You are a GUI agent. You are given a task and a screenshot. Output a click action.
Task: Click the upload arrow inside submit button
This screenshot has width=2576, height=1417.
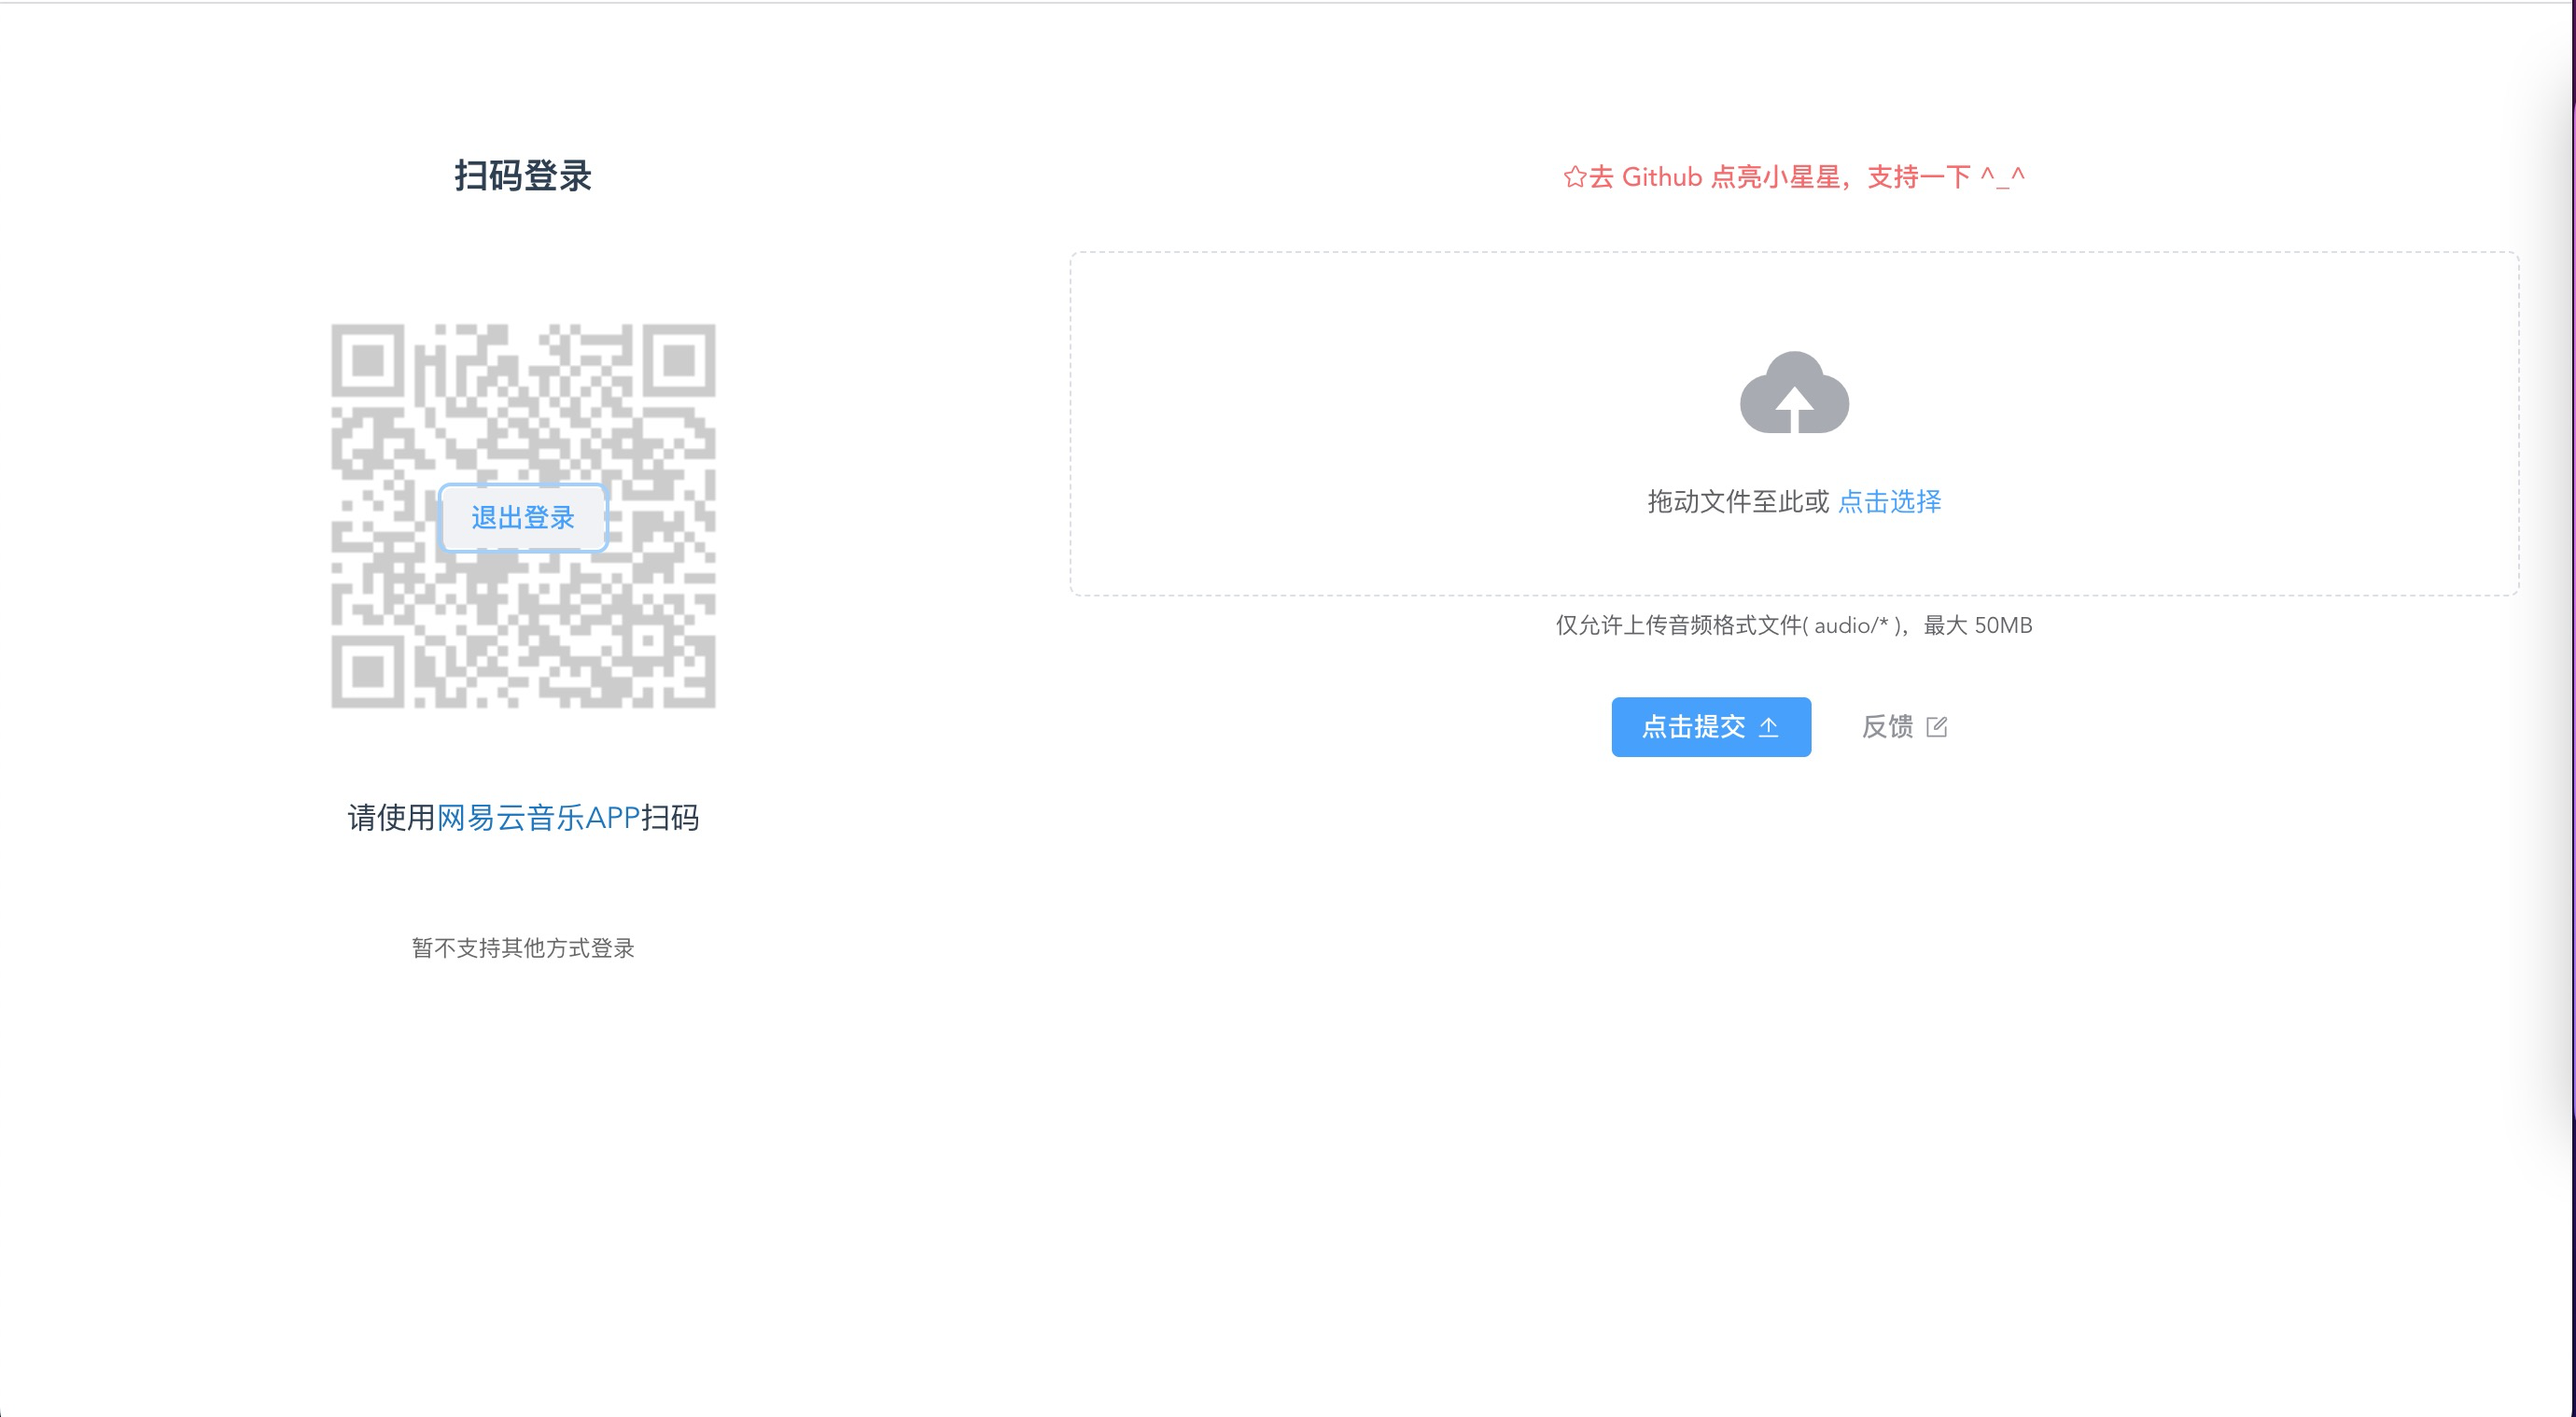click(1768, 727)
